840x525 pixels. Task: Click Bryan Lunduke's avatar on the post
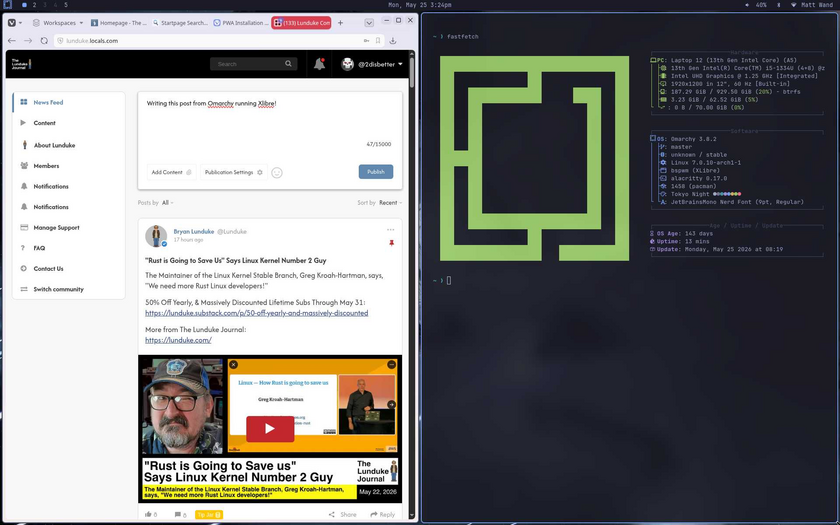coord(156,236)
